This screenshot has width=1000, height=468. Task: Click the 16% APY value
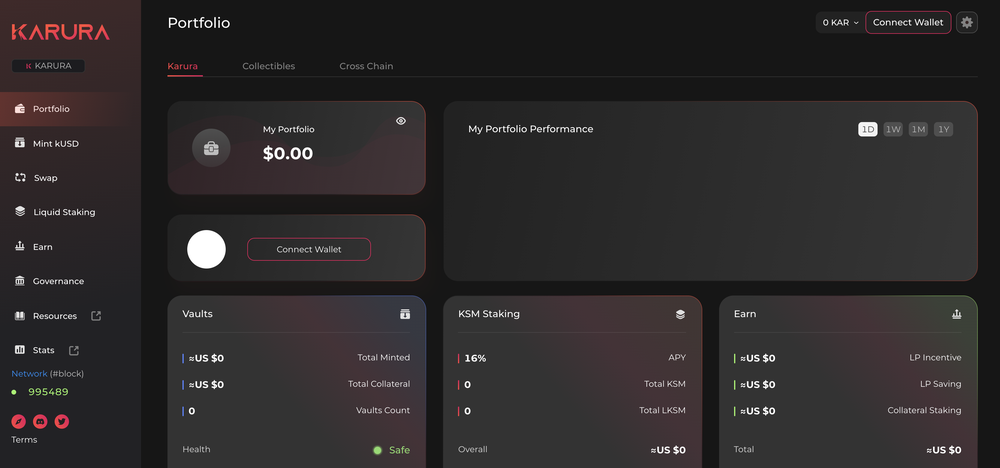pos(475,358)
